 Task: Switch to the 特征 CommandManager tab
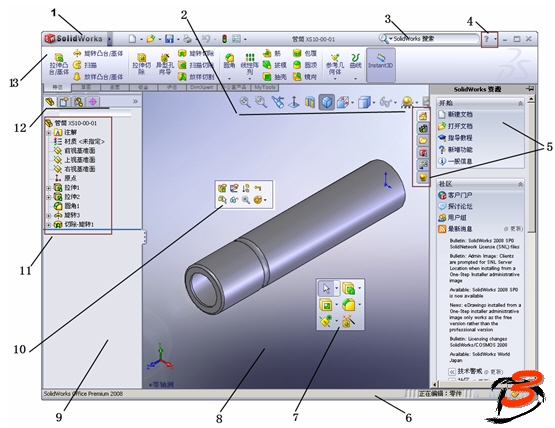[57, 87]
